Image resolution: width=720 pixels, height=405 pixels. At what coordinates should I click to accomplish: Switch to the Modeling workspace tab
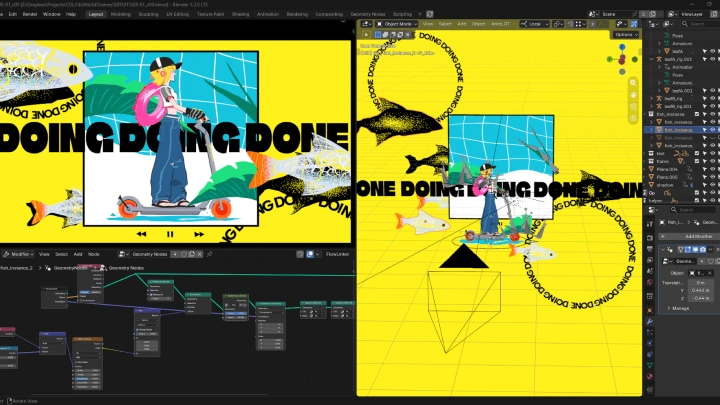tap(121, 14)
